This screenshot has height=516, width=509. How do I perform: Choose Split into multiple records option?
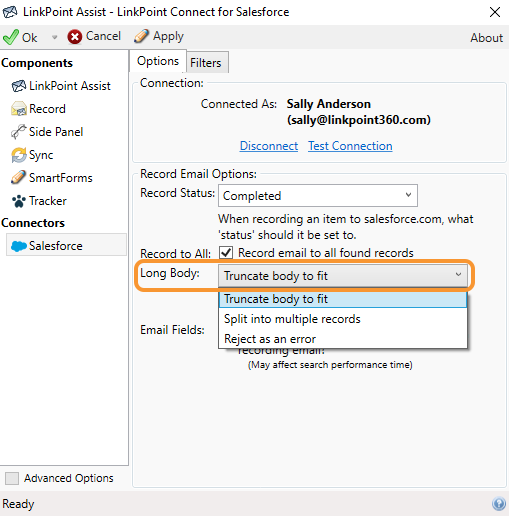(x=343, y=319)
